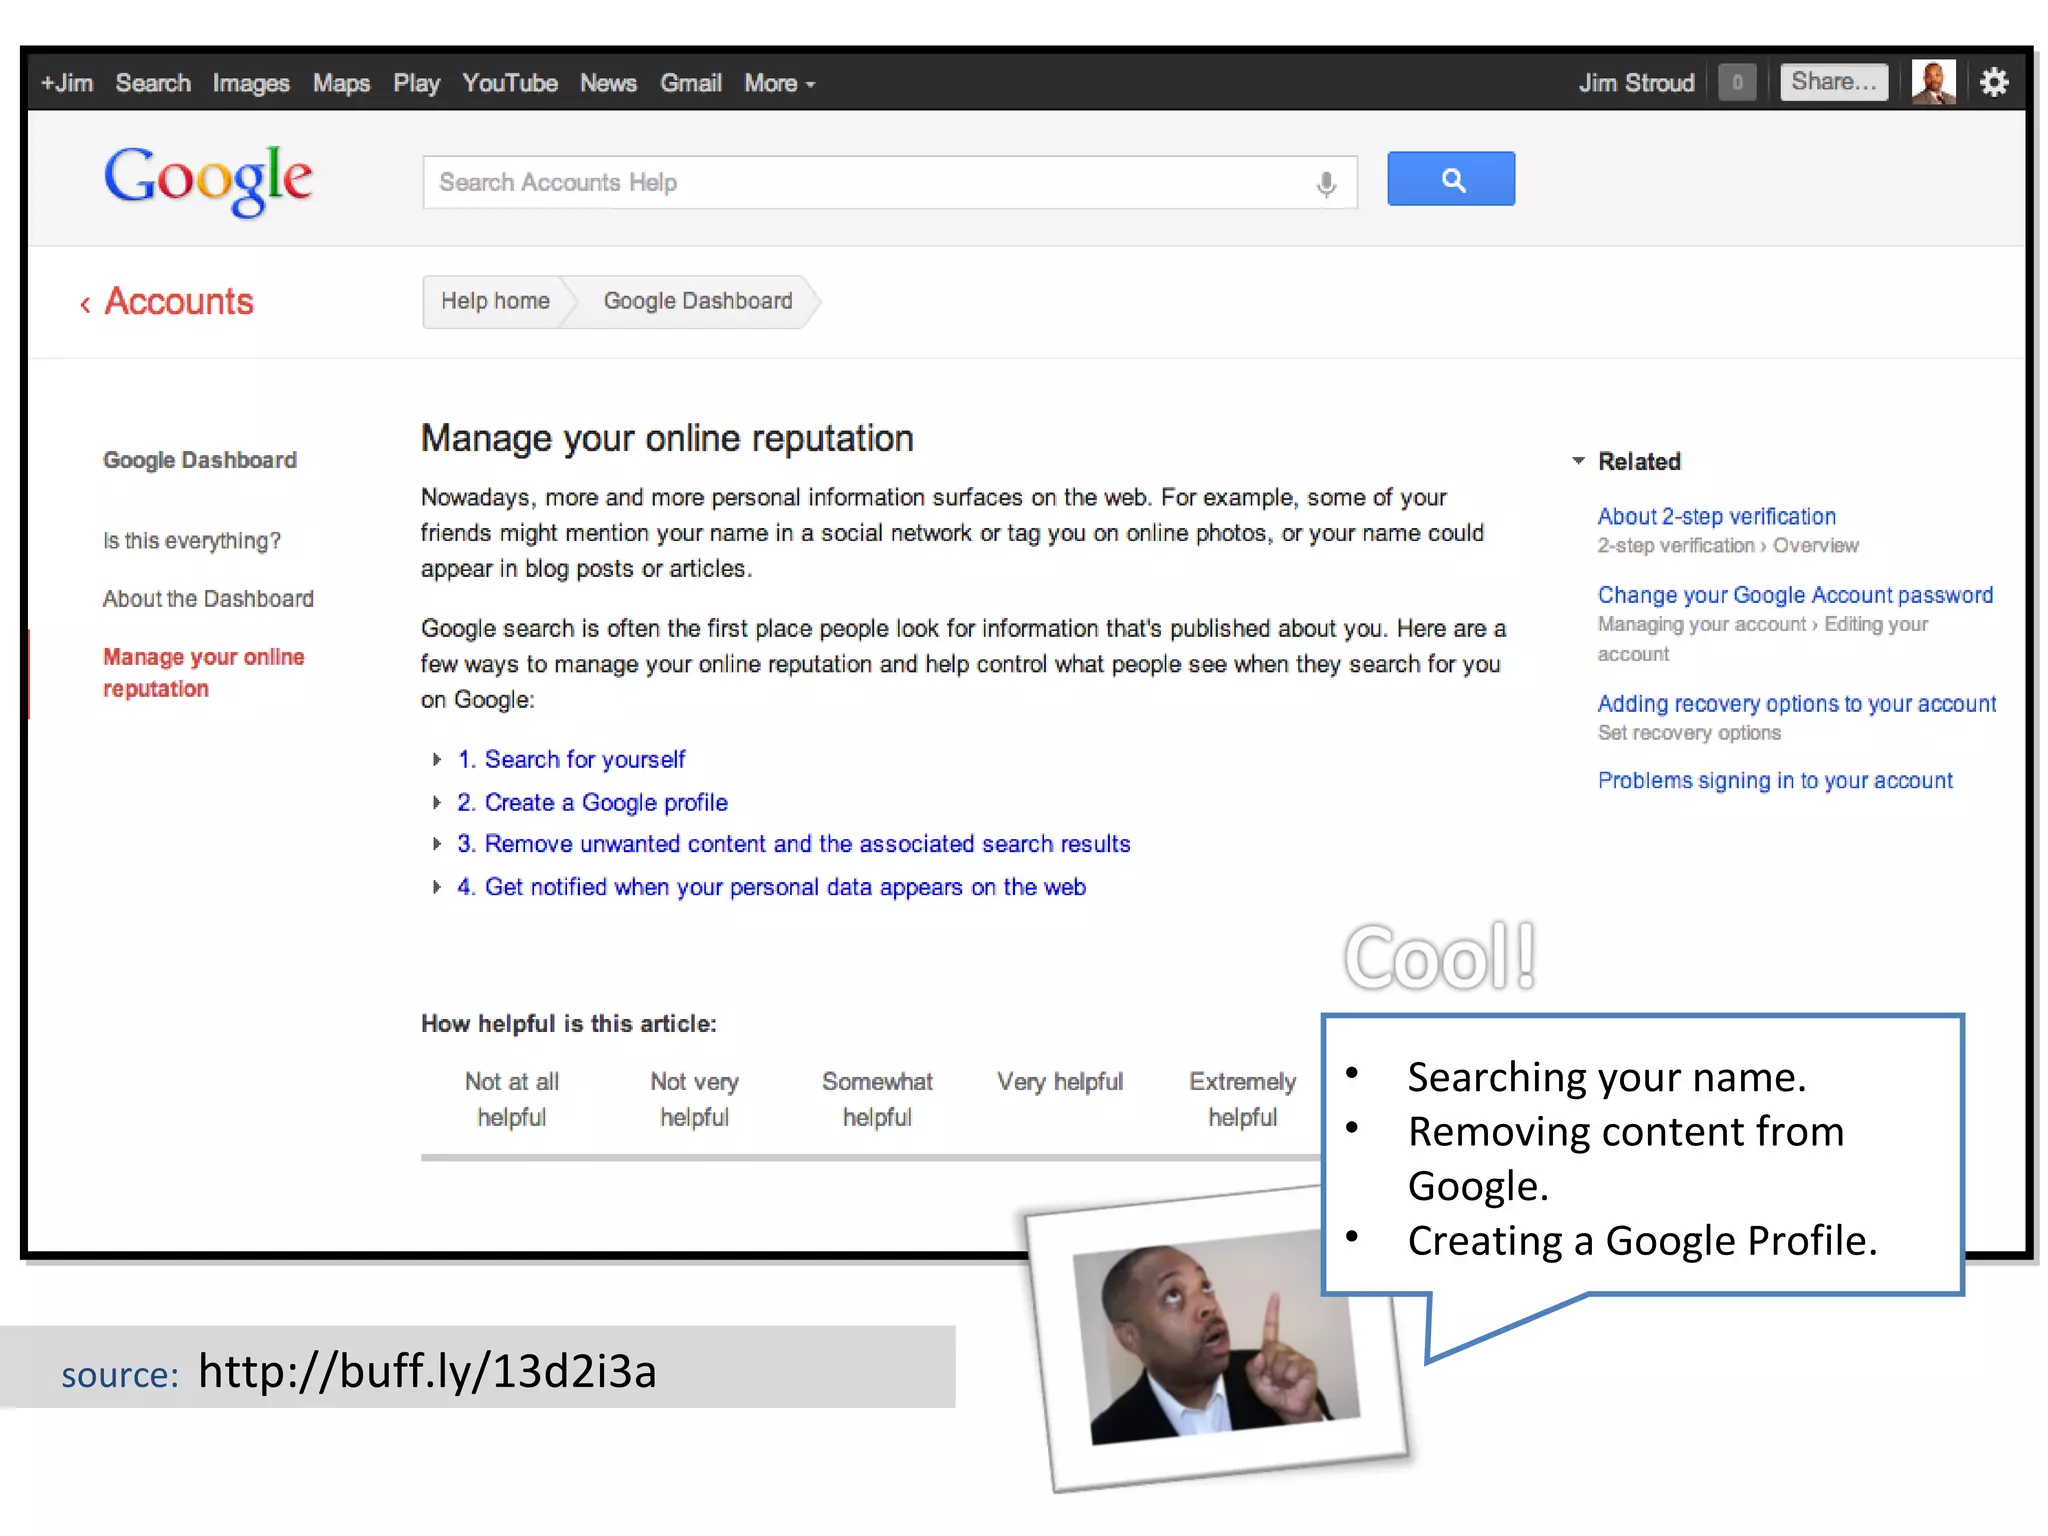The height and width of the screenshot is (1536, 2048).
Task: Open Maps from the top bar
Action: pyautogui.click(x=341, y=83)
